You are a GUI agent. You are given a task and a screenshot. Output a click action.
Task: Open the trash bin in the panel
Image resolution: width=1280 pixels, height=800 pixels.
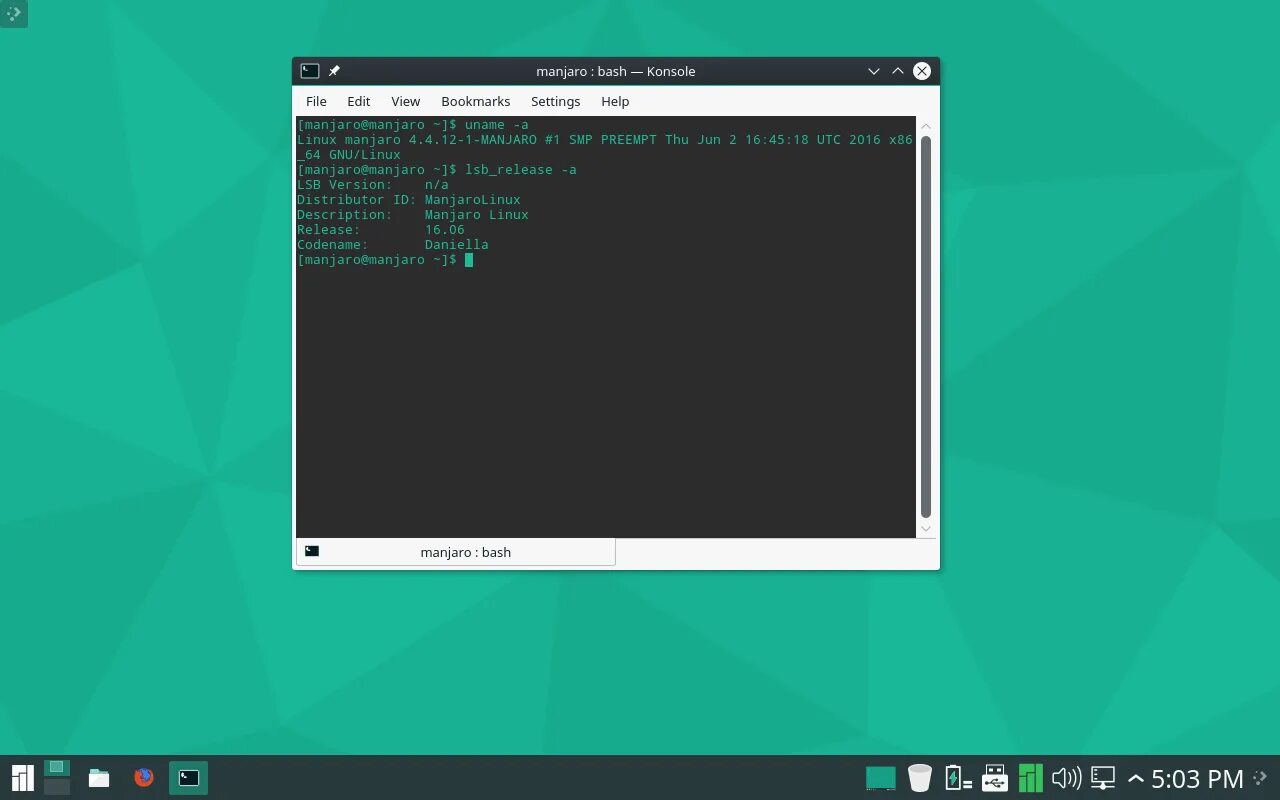920,778
